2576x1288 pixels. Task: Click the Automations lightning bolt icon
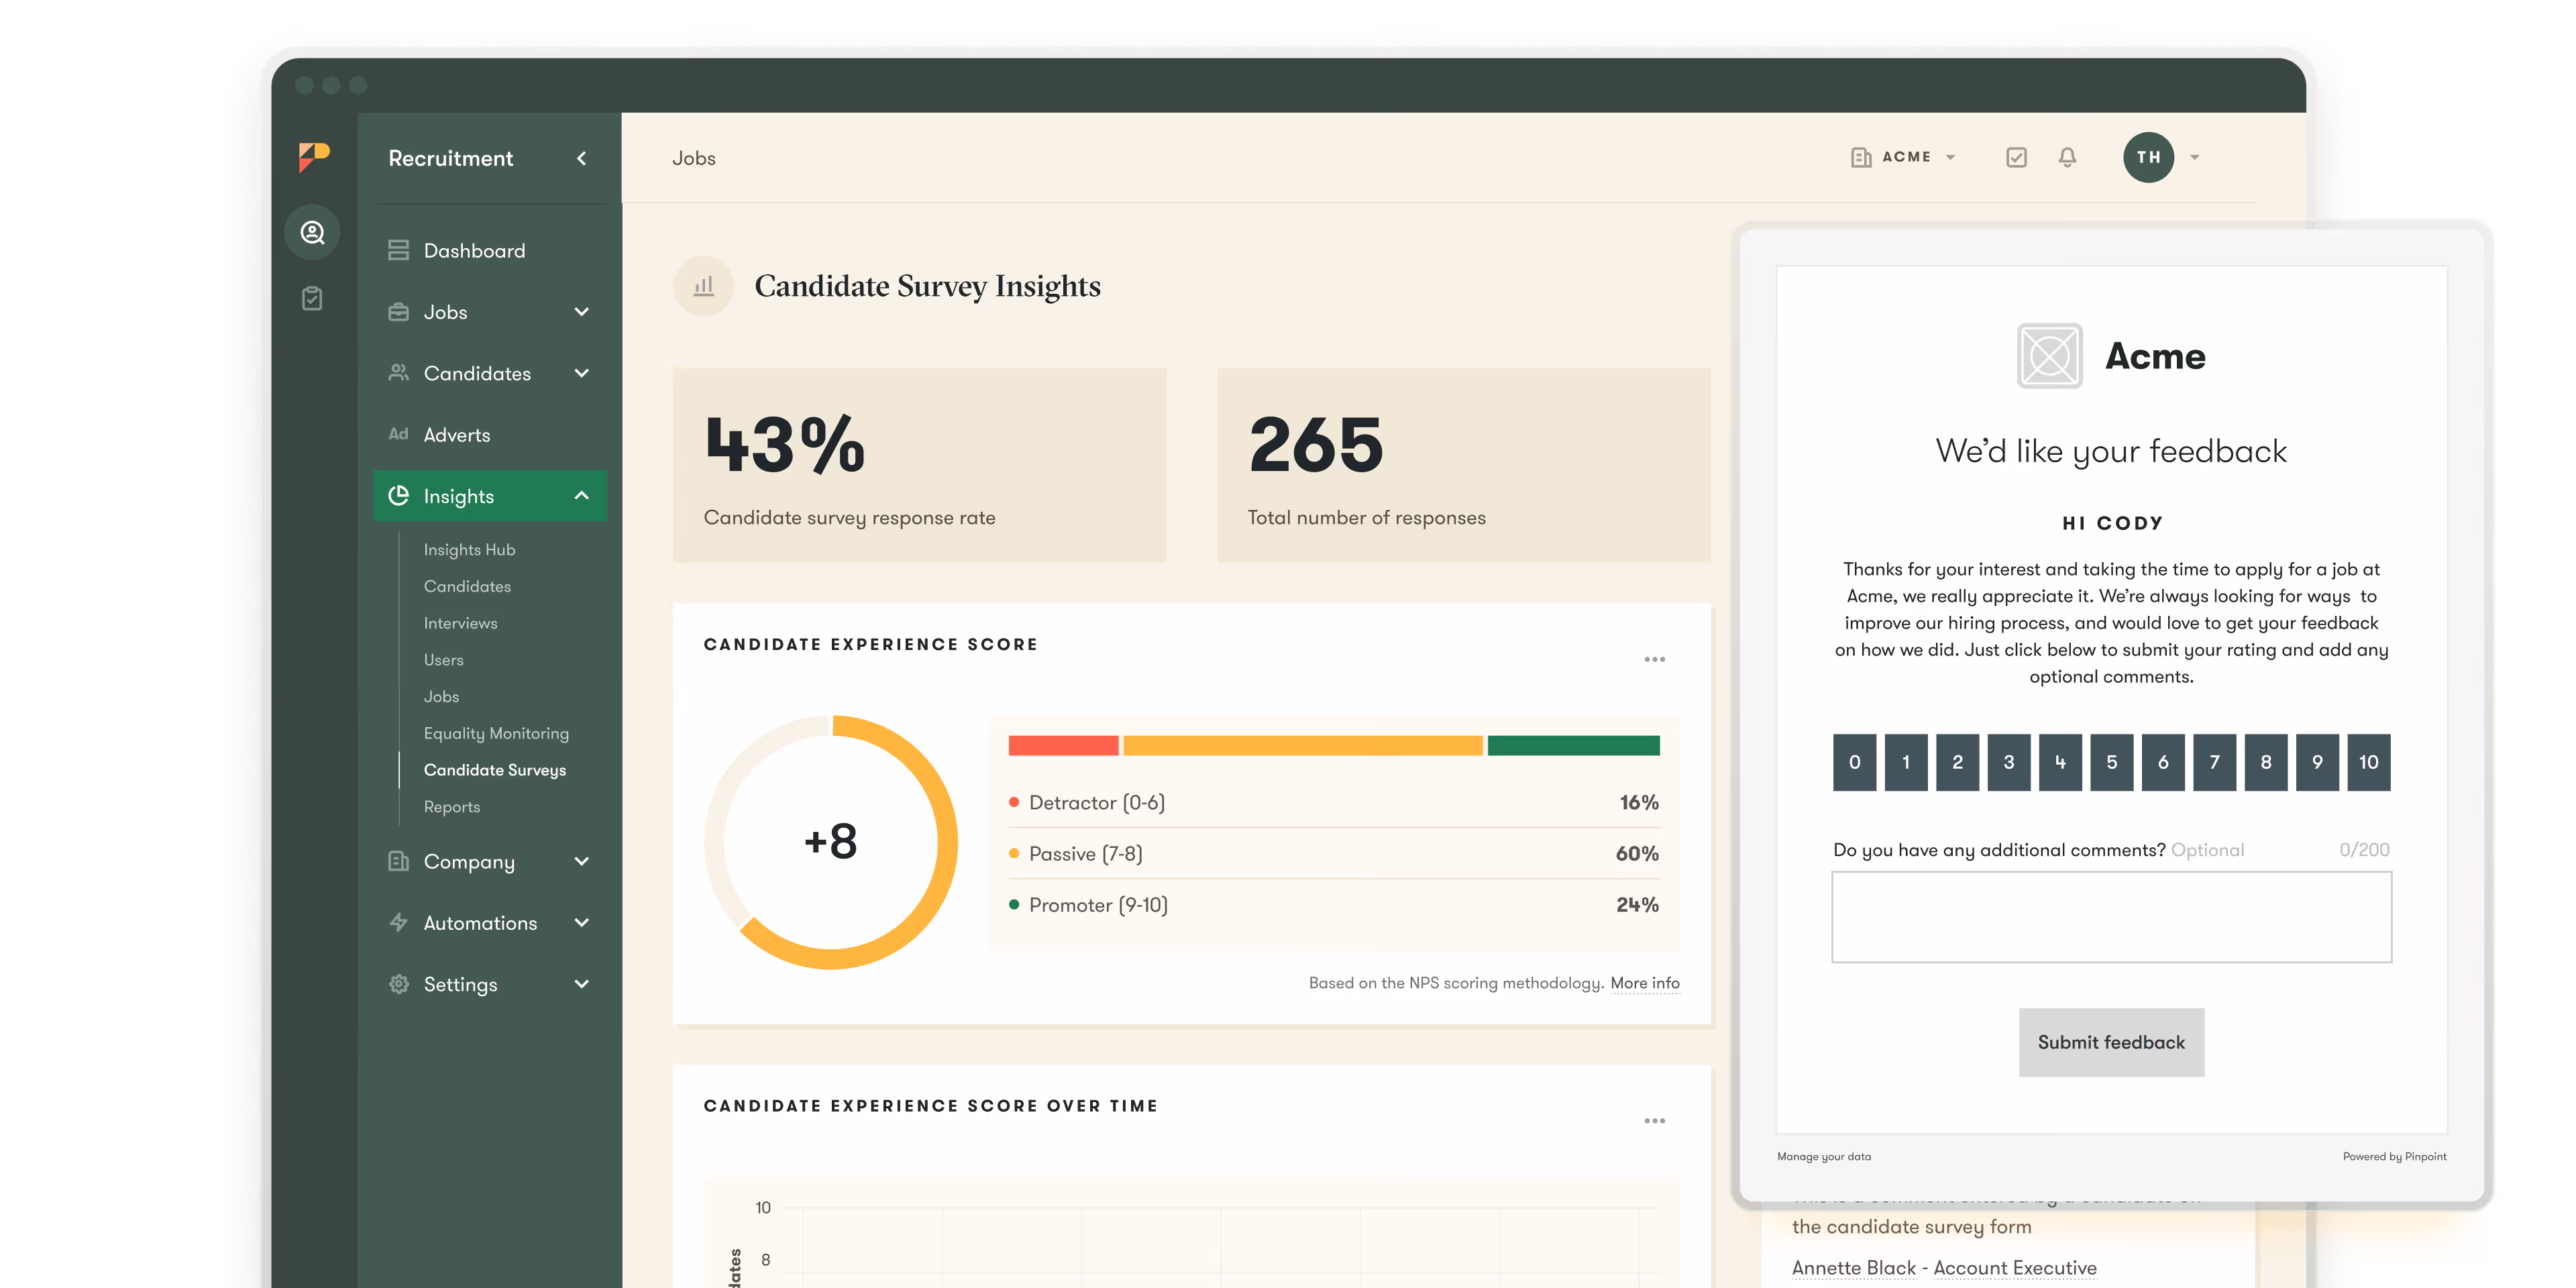coord(398,922)
